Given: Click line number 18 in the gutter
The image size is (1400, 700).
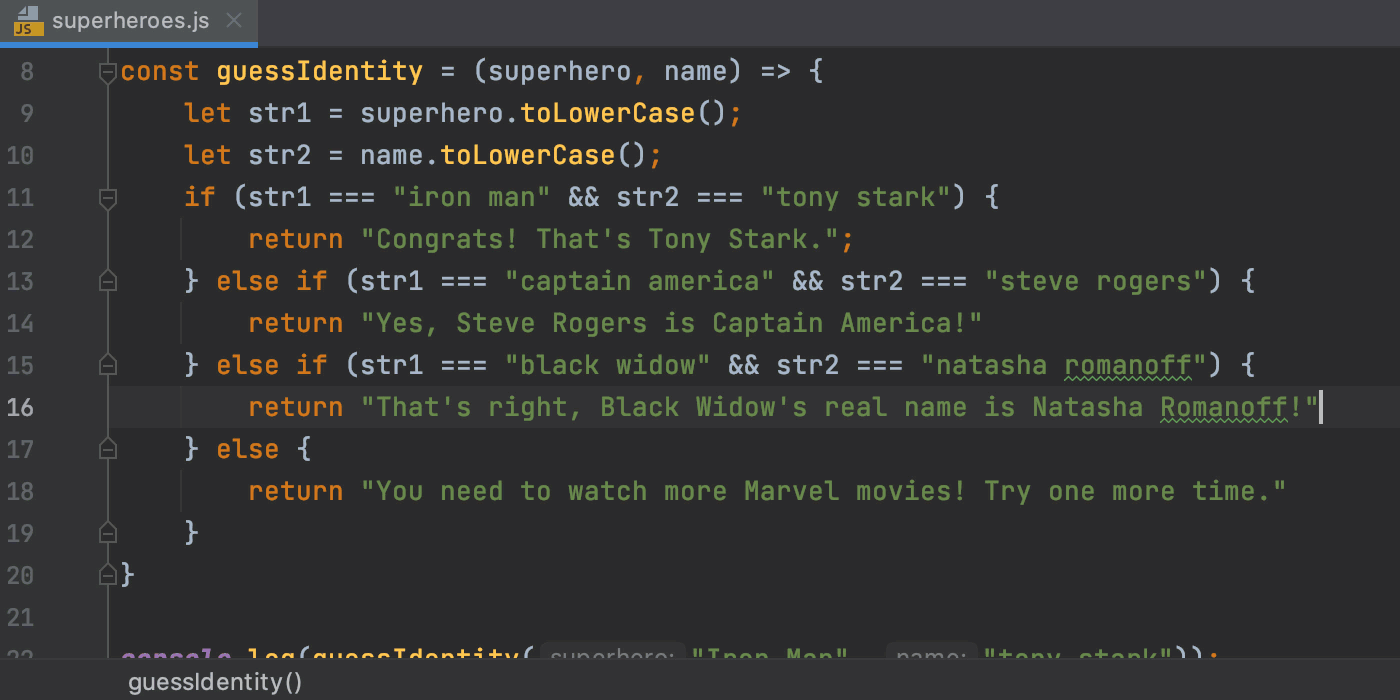Looking at the screenshot, I should (20, 492).
